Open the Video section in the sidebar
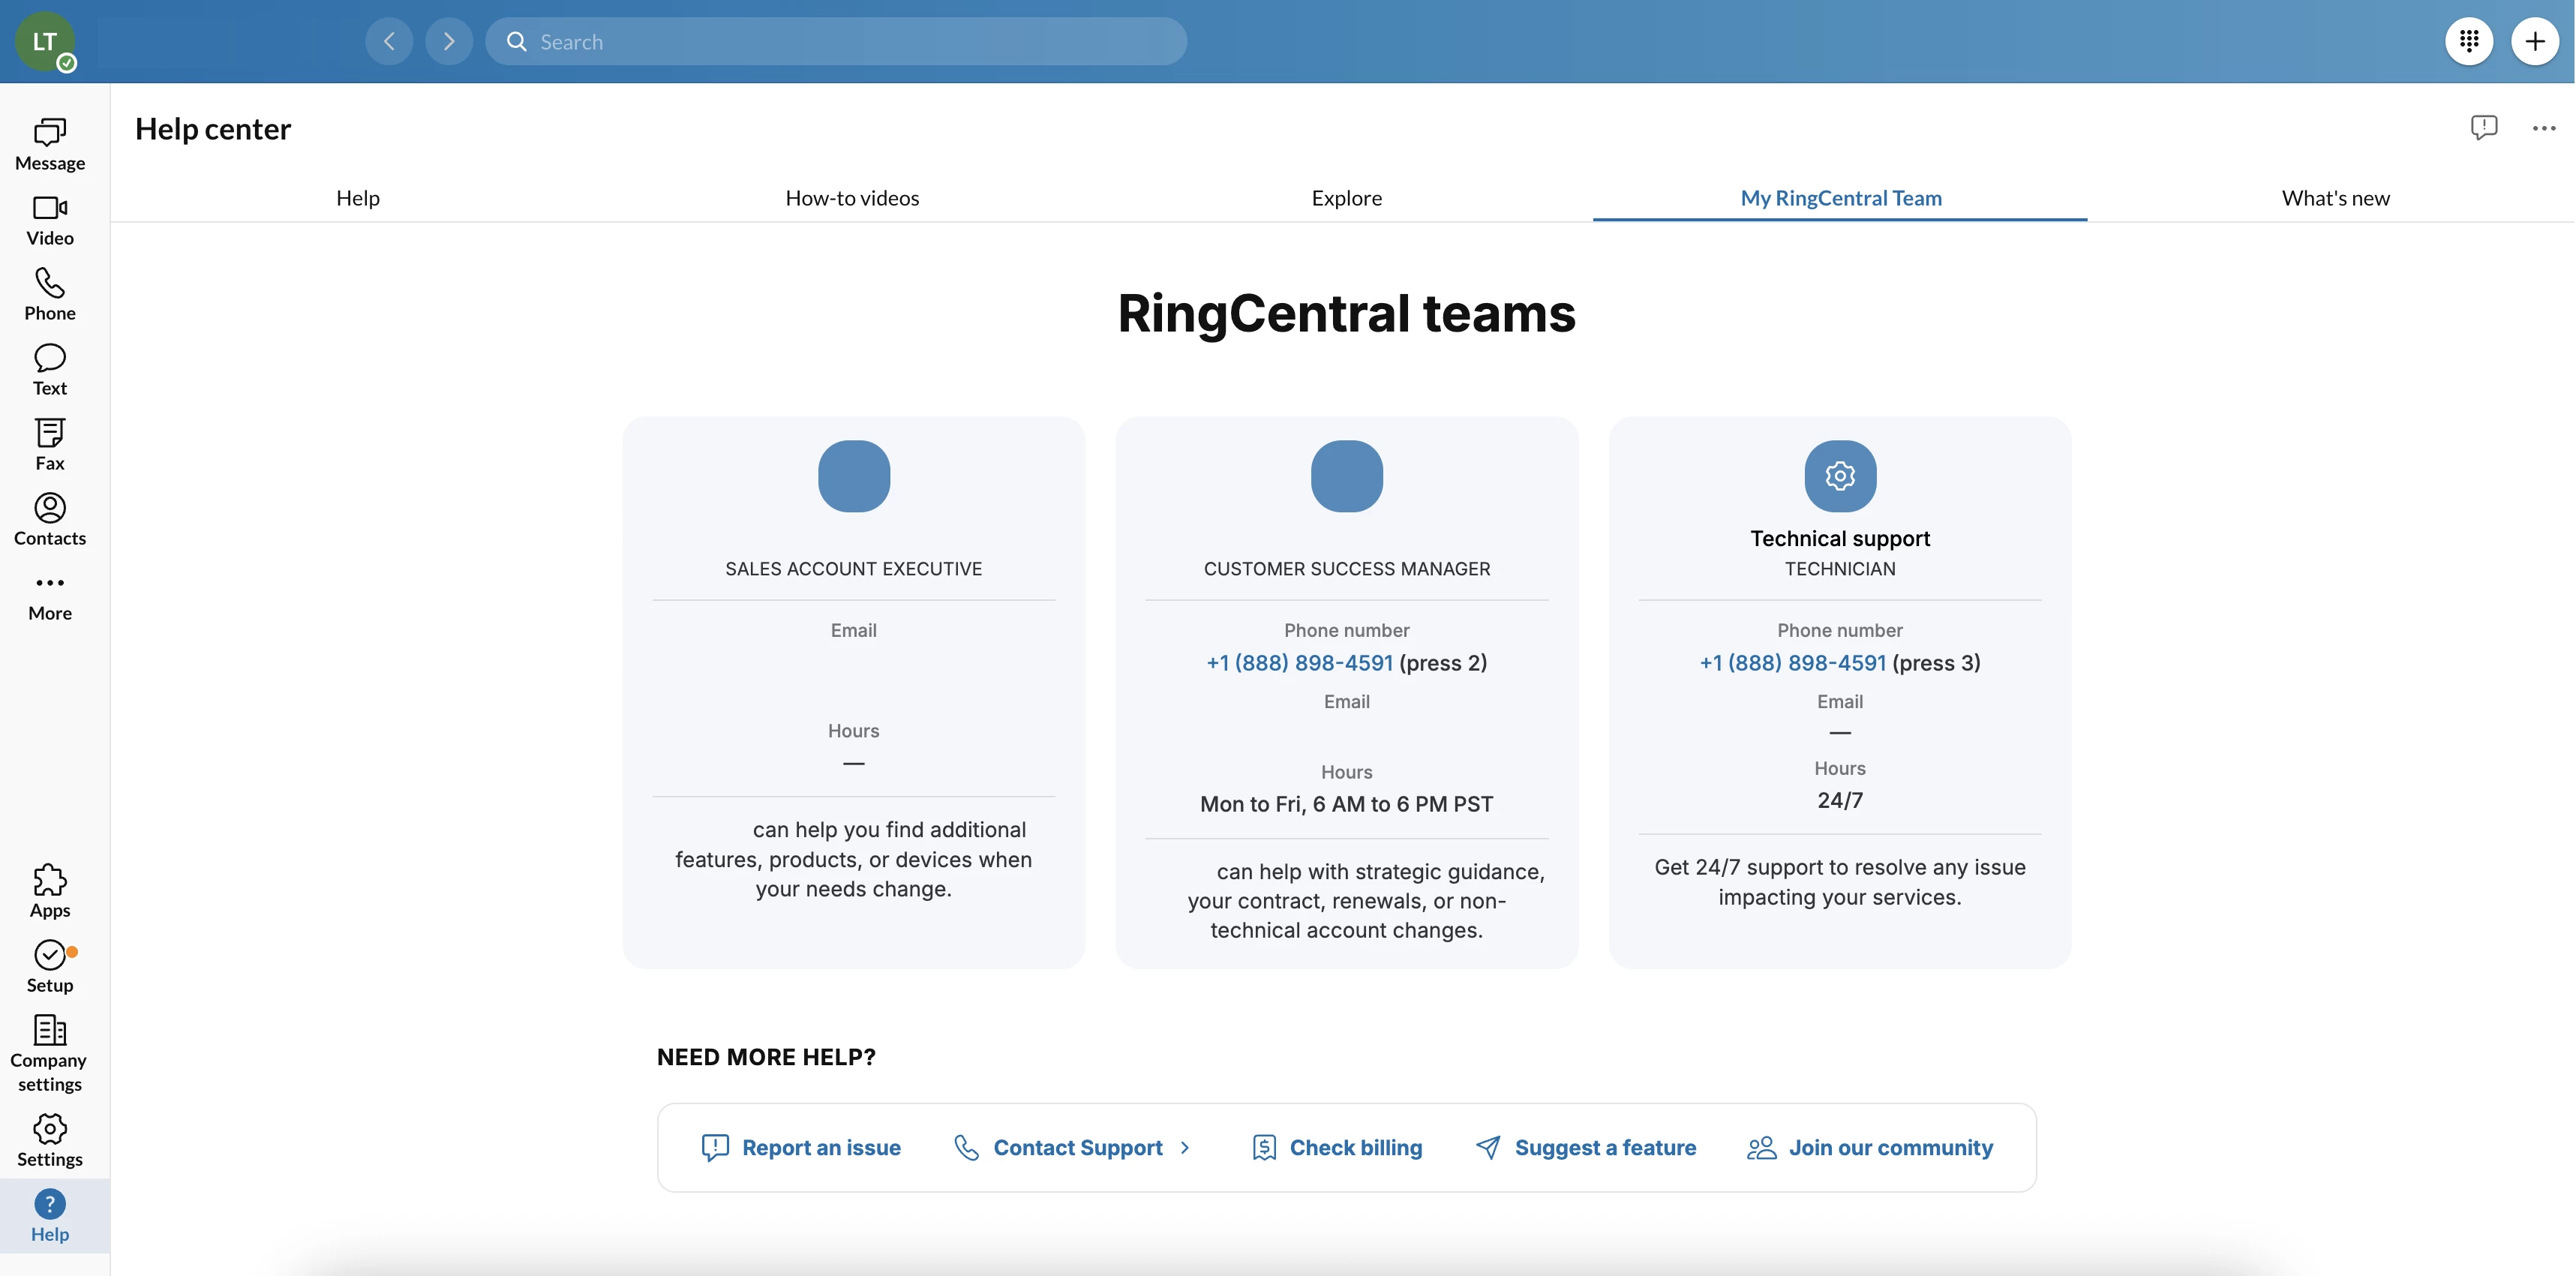This screenshot has width=2576, height=1276. coord(50,219)
